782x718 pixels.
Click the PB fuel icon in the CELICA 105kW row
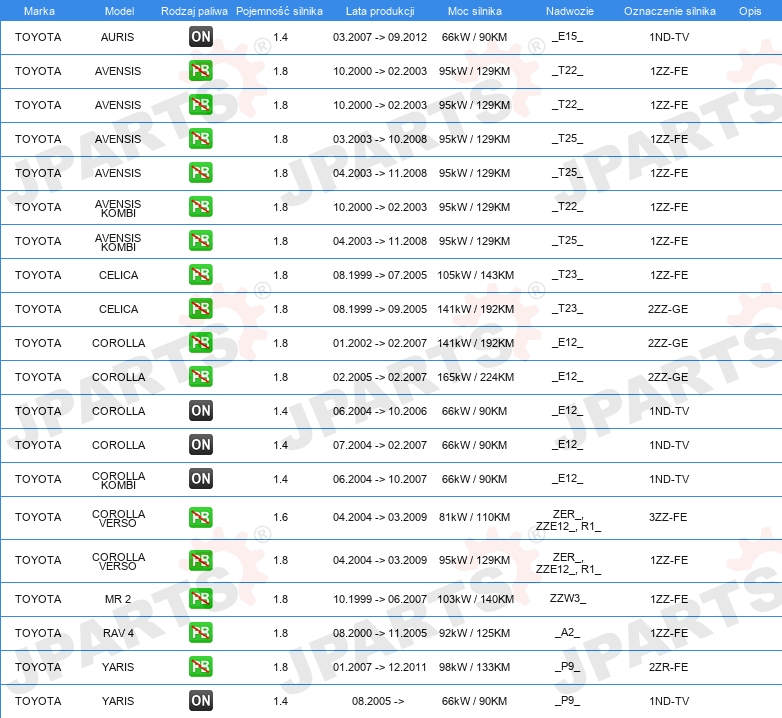click(x=200, y=275)
